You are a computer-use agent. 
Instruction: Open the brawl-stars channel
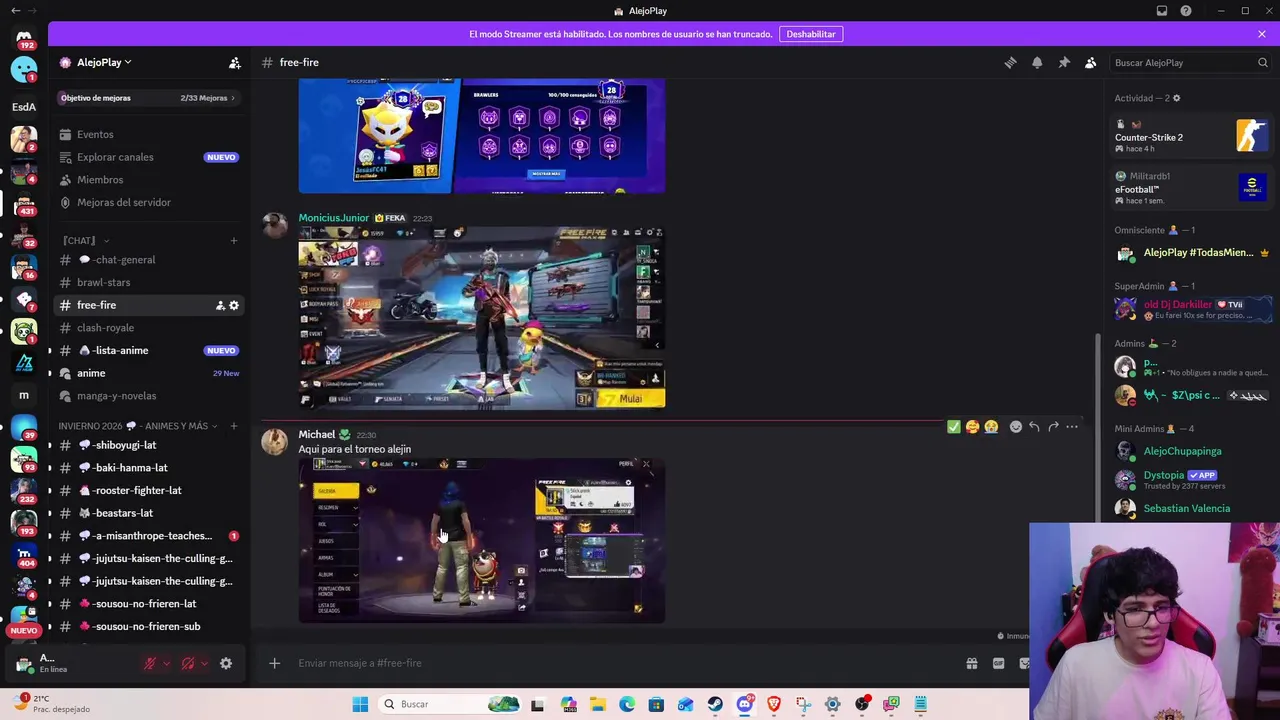coord(148,282)
